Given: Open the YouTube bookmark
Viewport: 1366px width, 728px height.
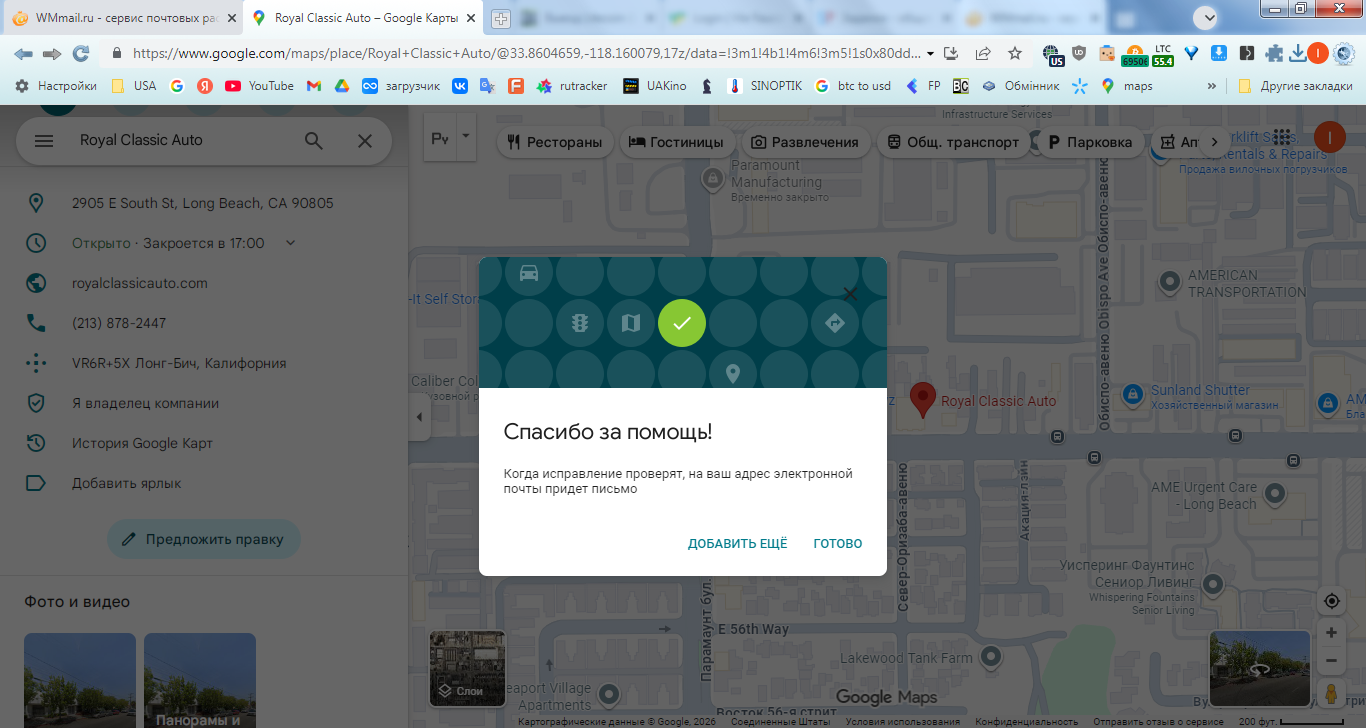Looking at the screenshot, I should (260, 86).
